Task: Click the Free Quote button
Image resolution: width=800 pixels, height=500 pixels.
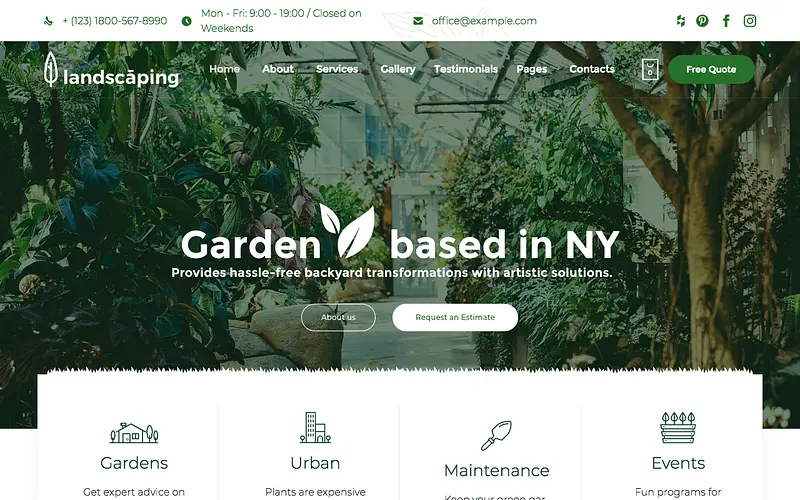Action: (711, 69)
